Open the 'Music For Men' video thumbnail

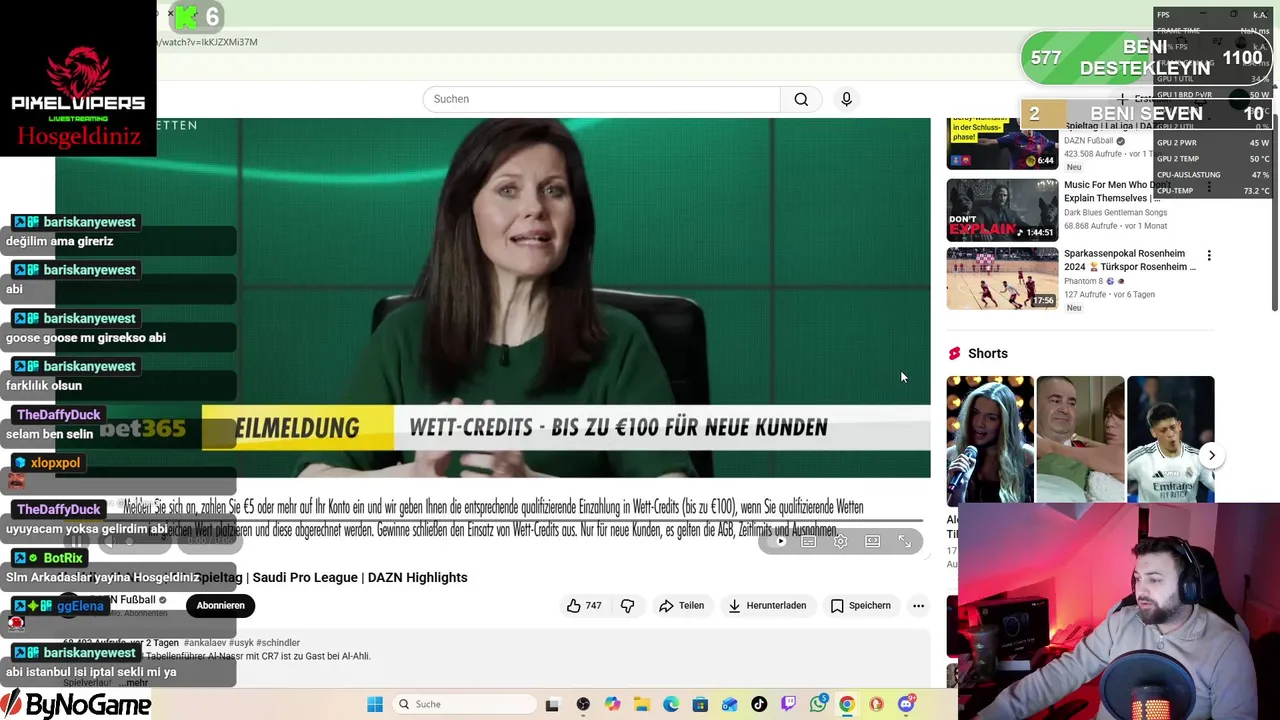pos(1002,210)
